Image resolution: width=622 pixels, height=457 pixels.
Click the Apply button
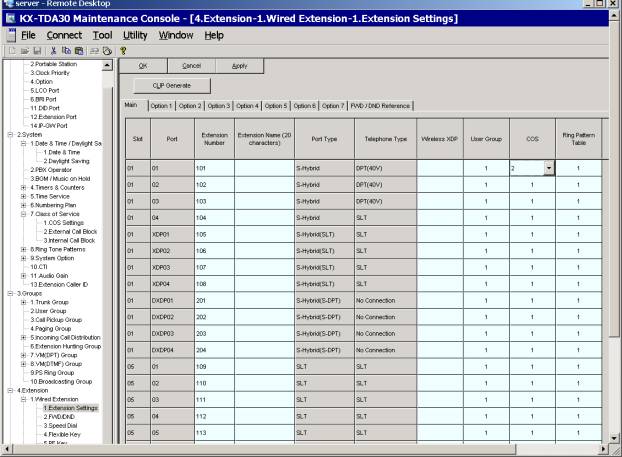pos(240,64)
